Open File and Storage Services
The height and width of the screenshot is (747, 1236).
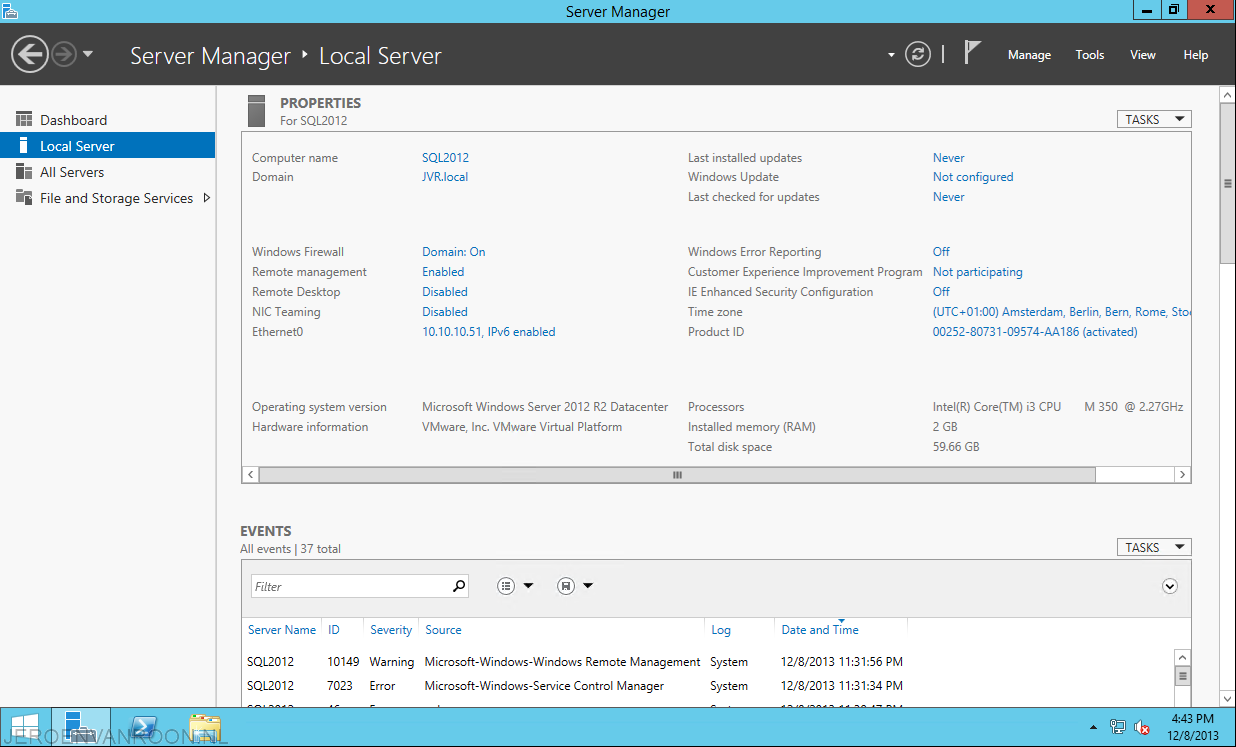[107, 198]
